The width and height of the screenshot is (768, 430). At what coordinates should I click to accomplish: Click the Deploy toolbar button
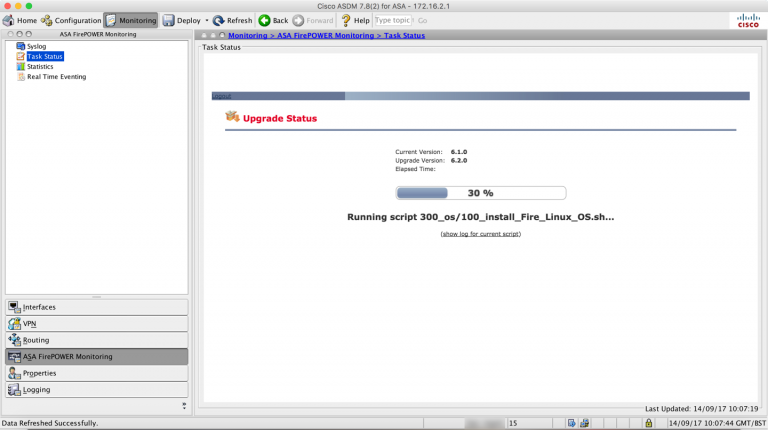tap(182, 21)
